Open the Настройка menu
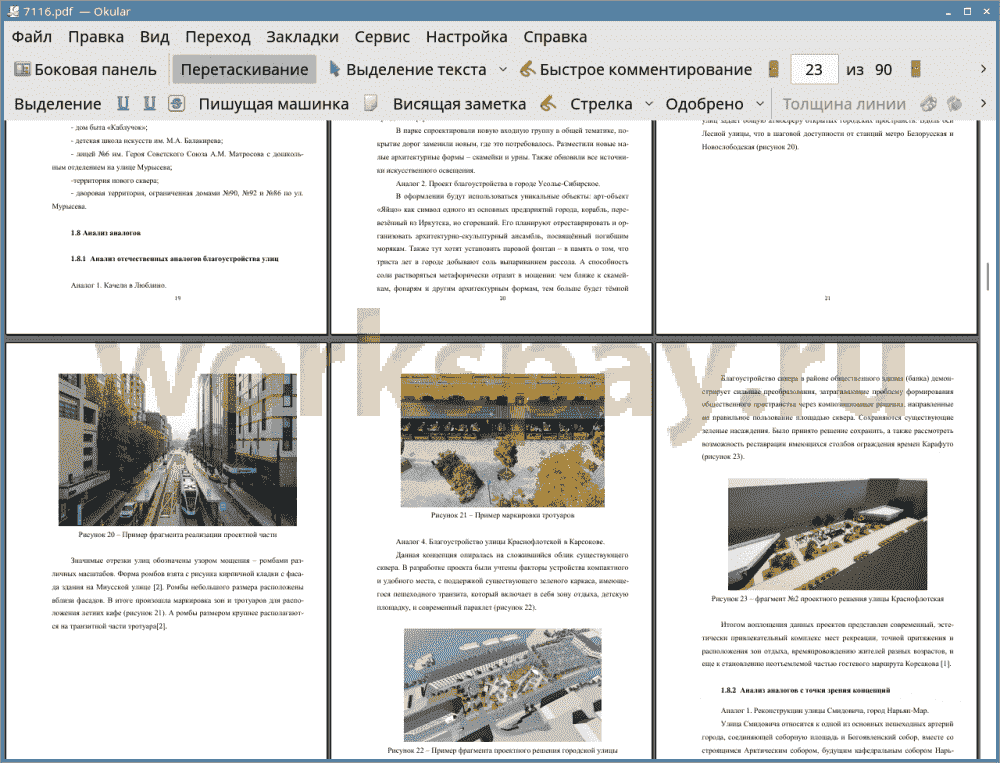The image size is (1000, 763). 466,37
